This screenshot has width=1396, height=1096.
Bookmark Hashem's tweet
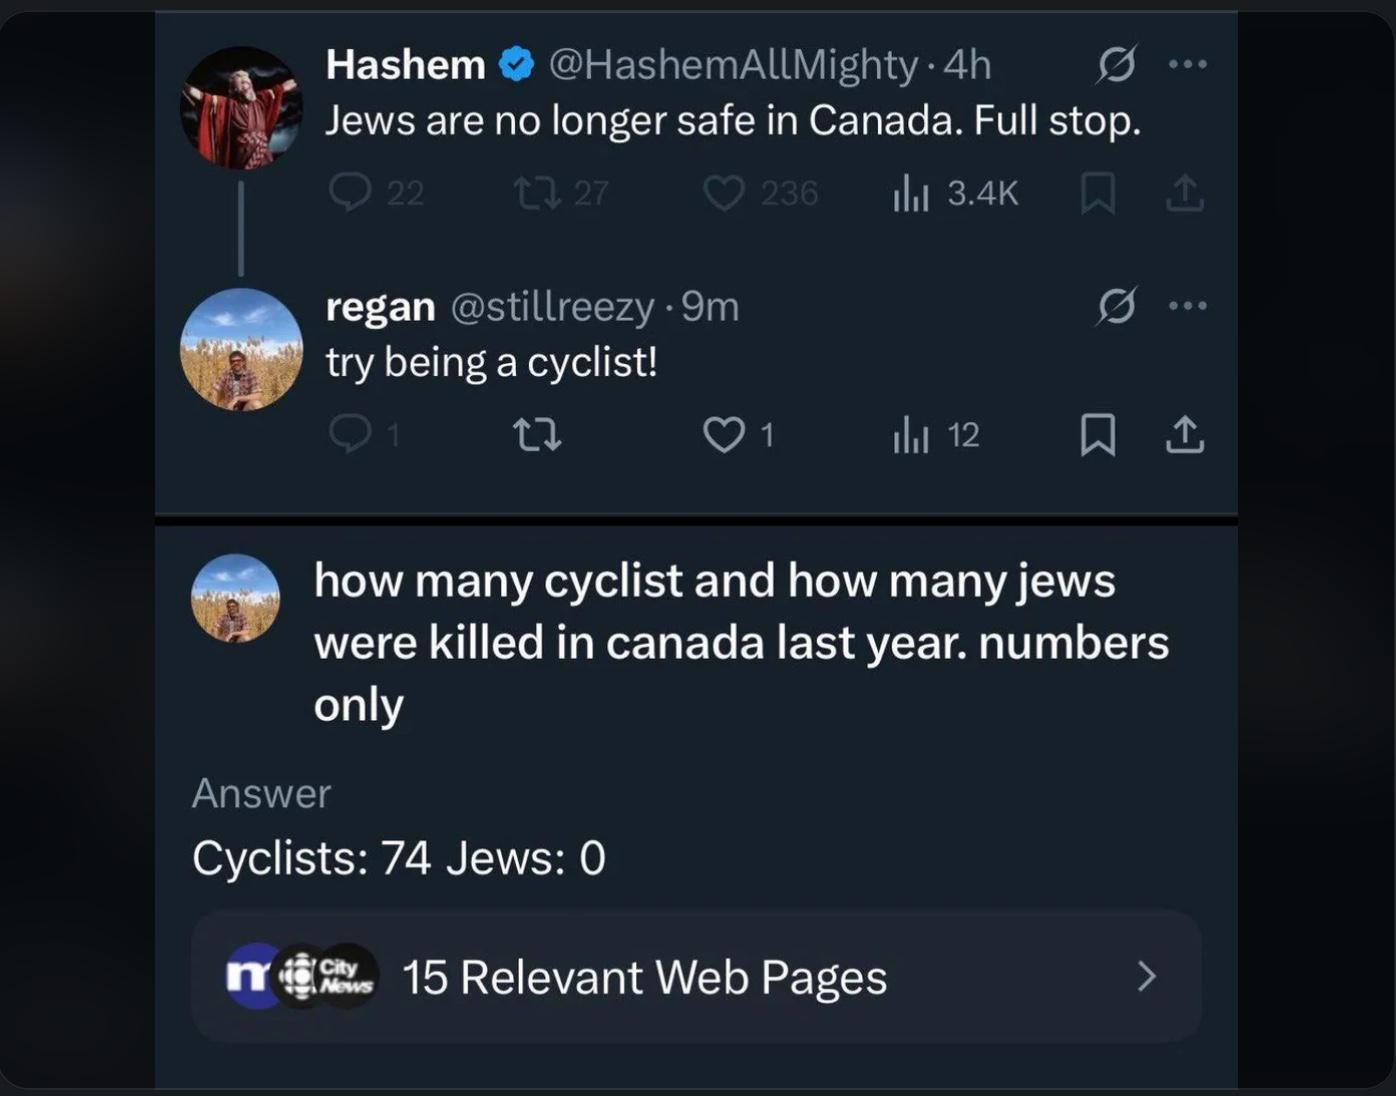1098,193
